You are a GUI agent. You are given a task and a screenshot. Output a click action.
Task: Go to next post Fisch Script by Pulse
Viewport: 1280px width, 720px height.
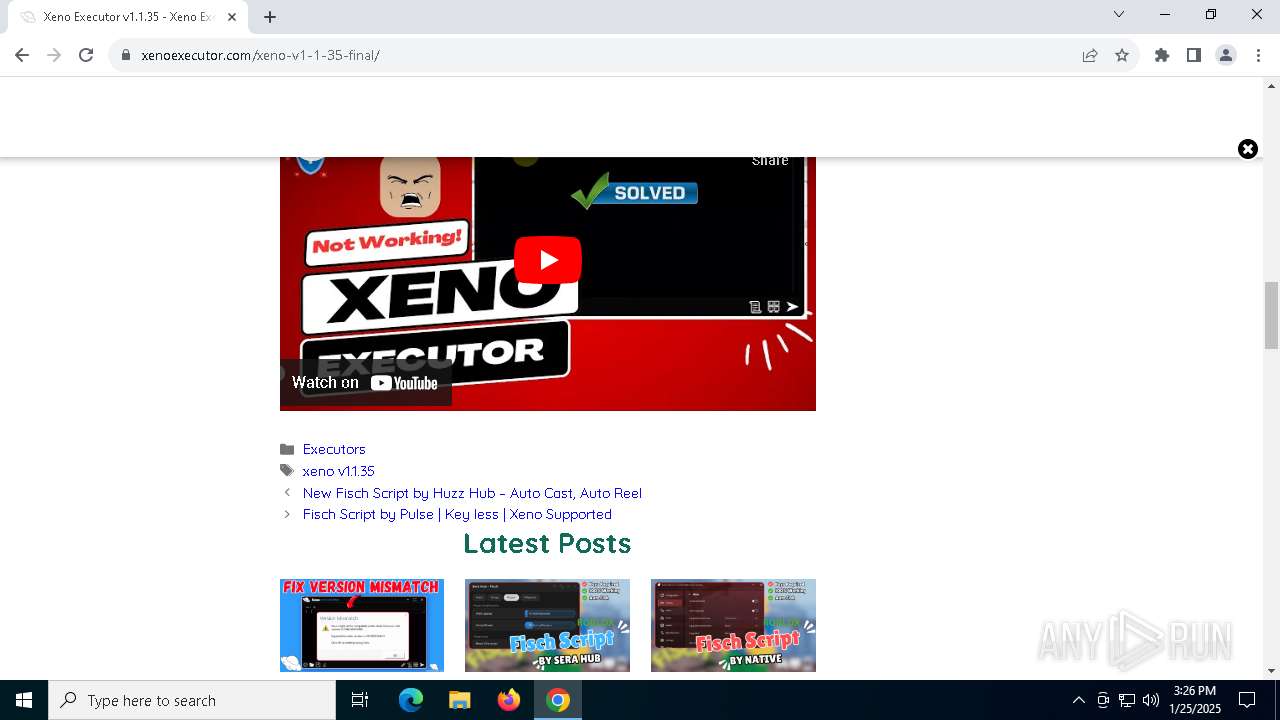(x=457, y=514)
